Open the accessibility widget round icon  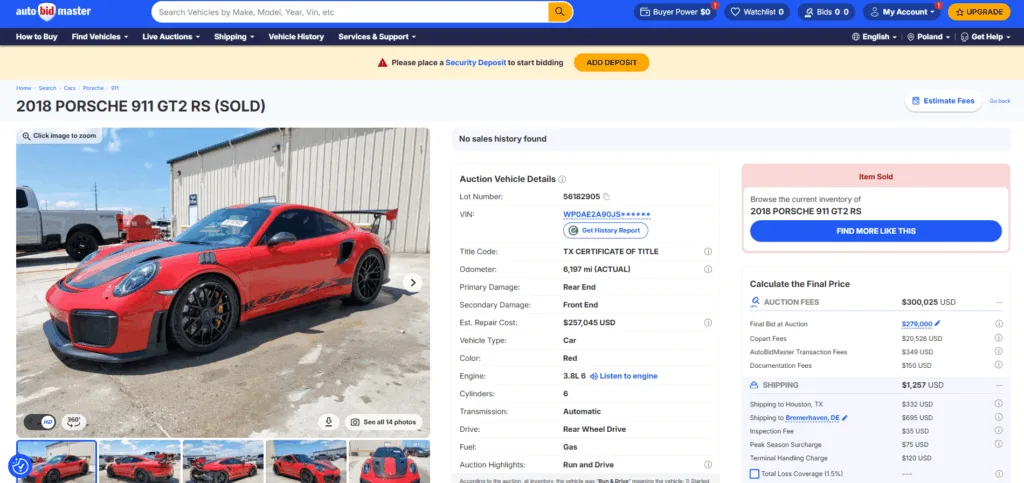click(20, 465)
